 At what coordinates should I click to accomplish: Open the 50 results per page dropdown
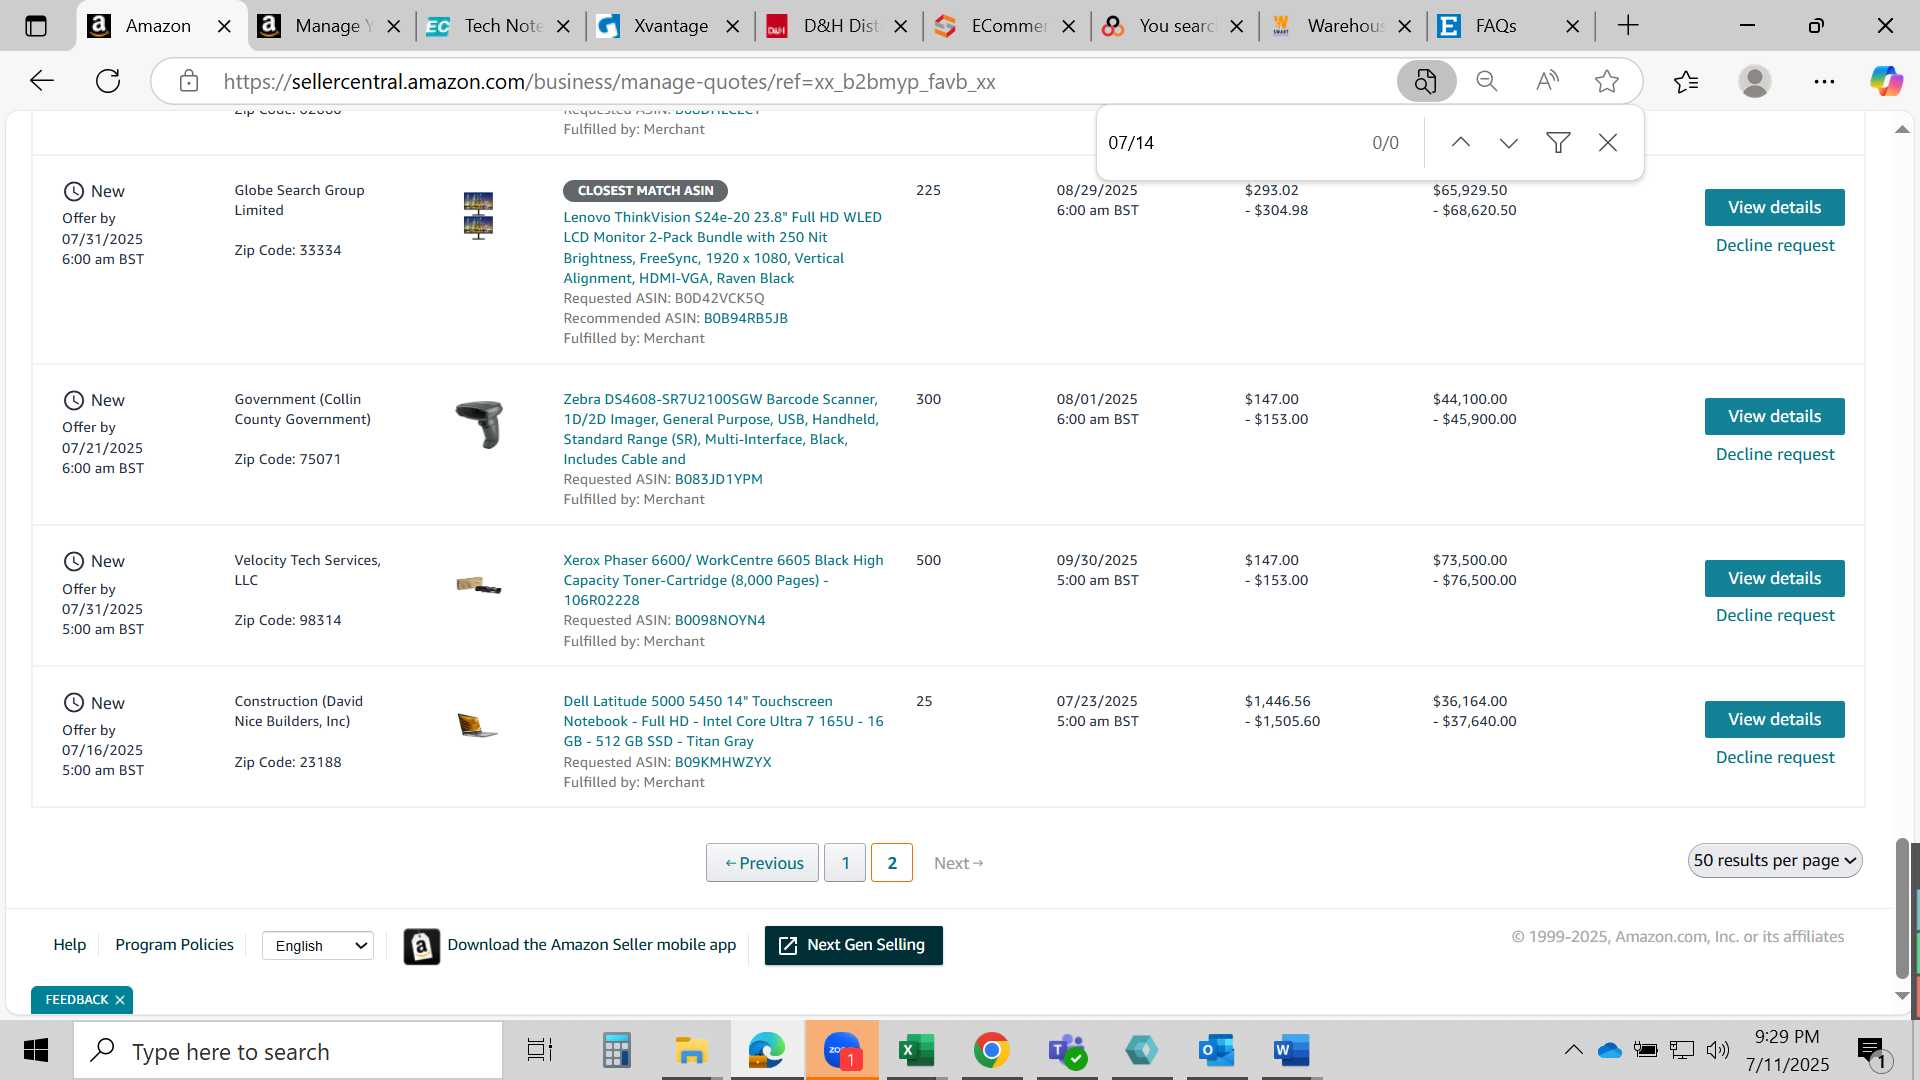click(x=1775, y=861)
